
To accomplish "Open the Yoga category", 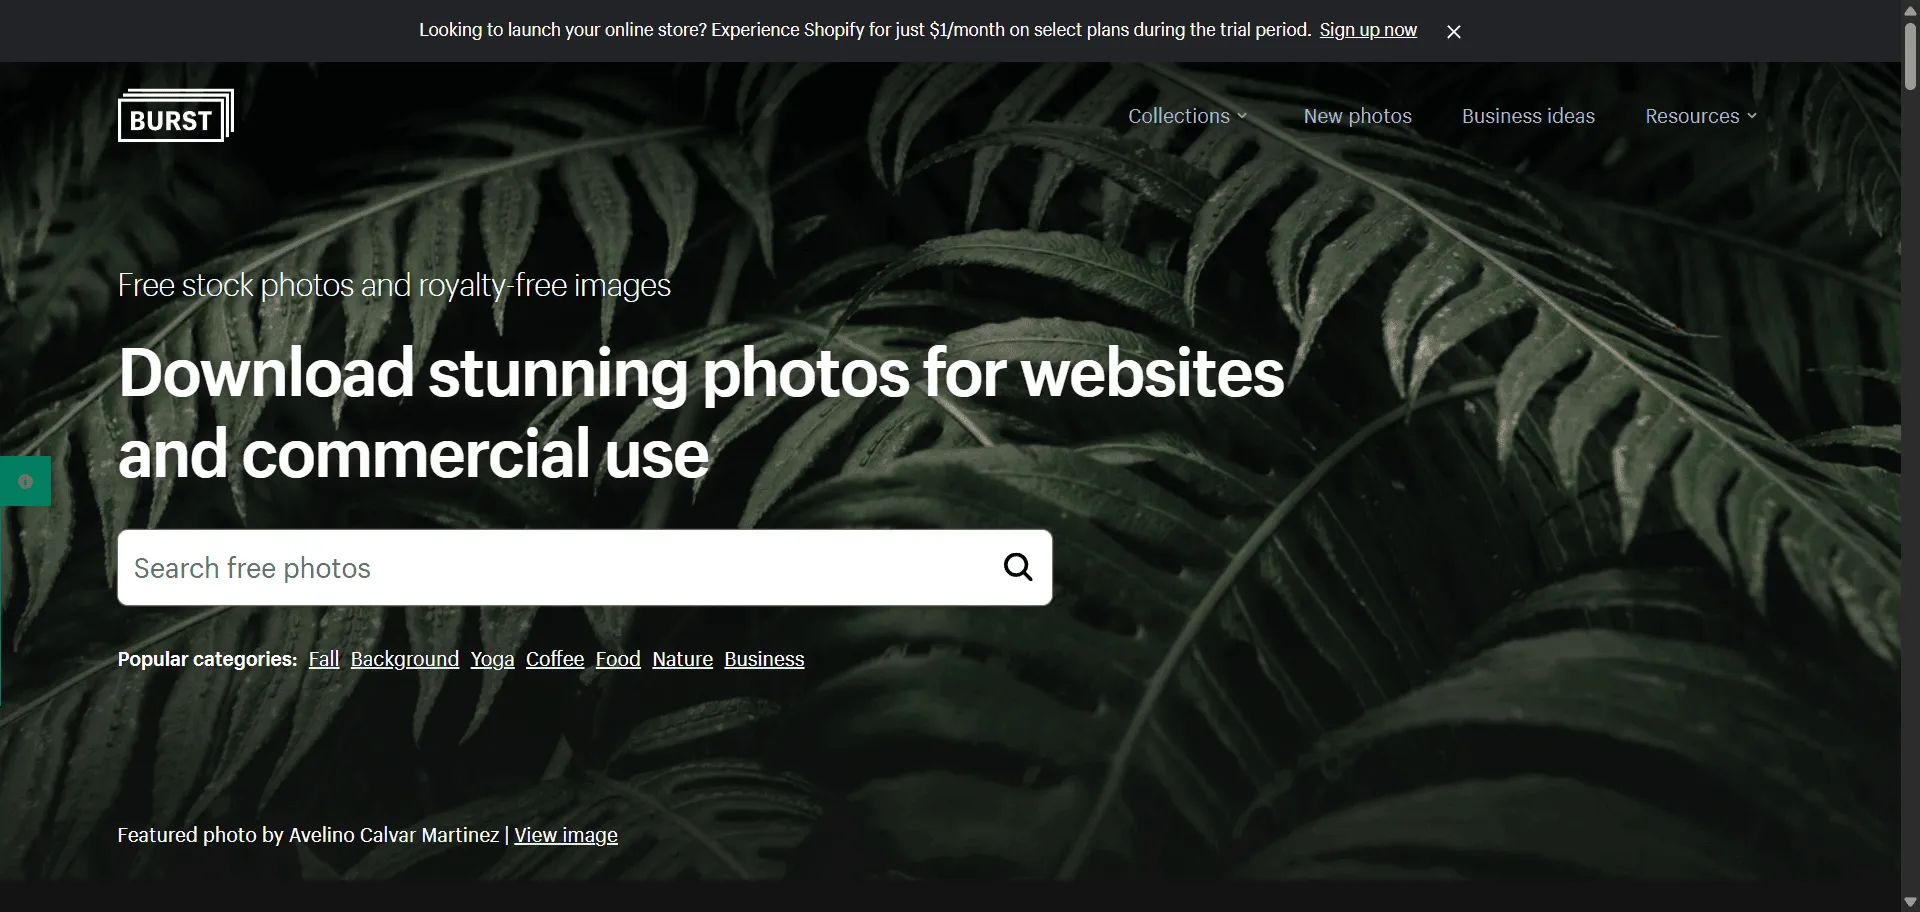I will [x=492, y=659].
